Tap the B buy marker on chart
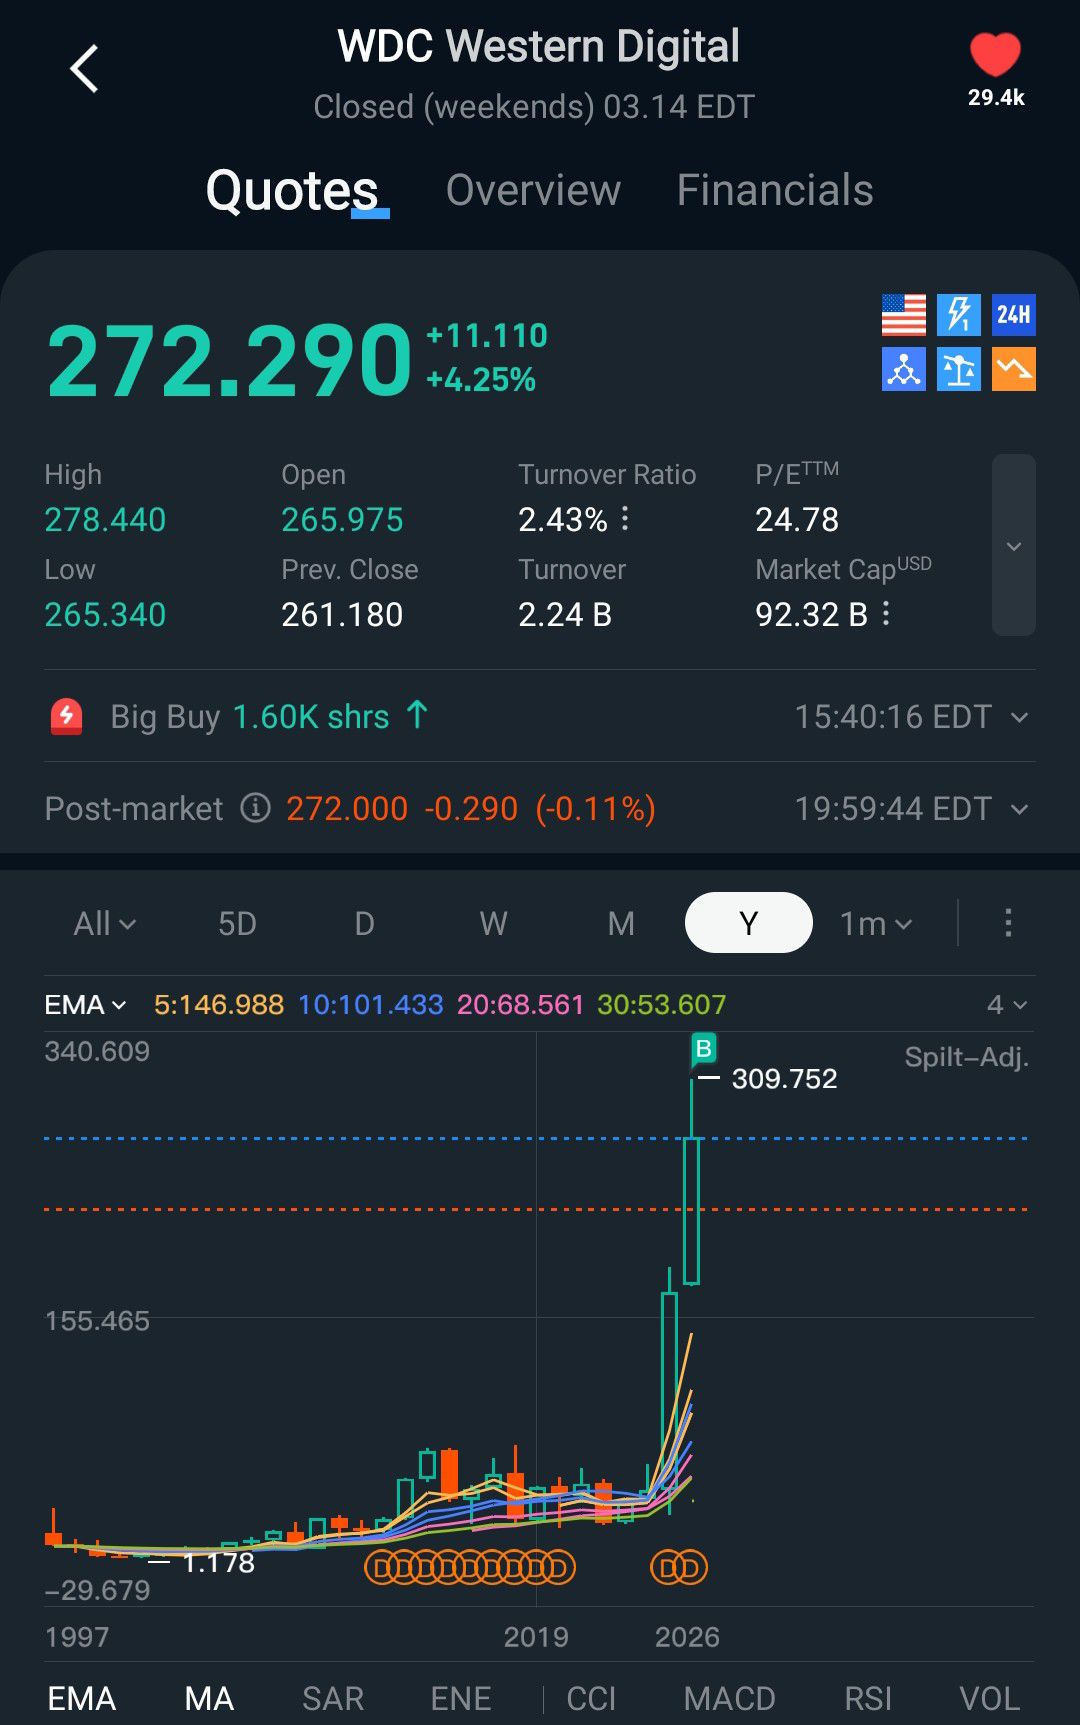 [704, 1048]
